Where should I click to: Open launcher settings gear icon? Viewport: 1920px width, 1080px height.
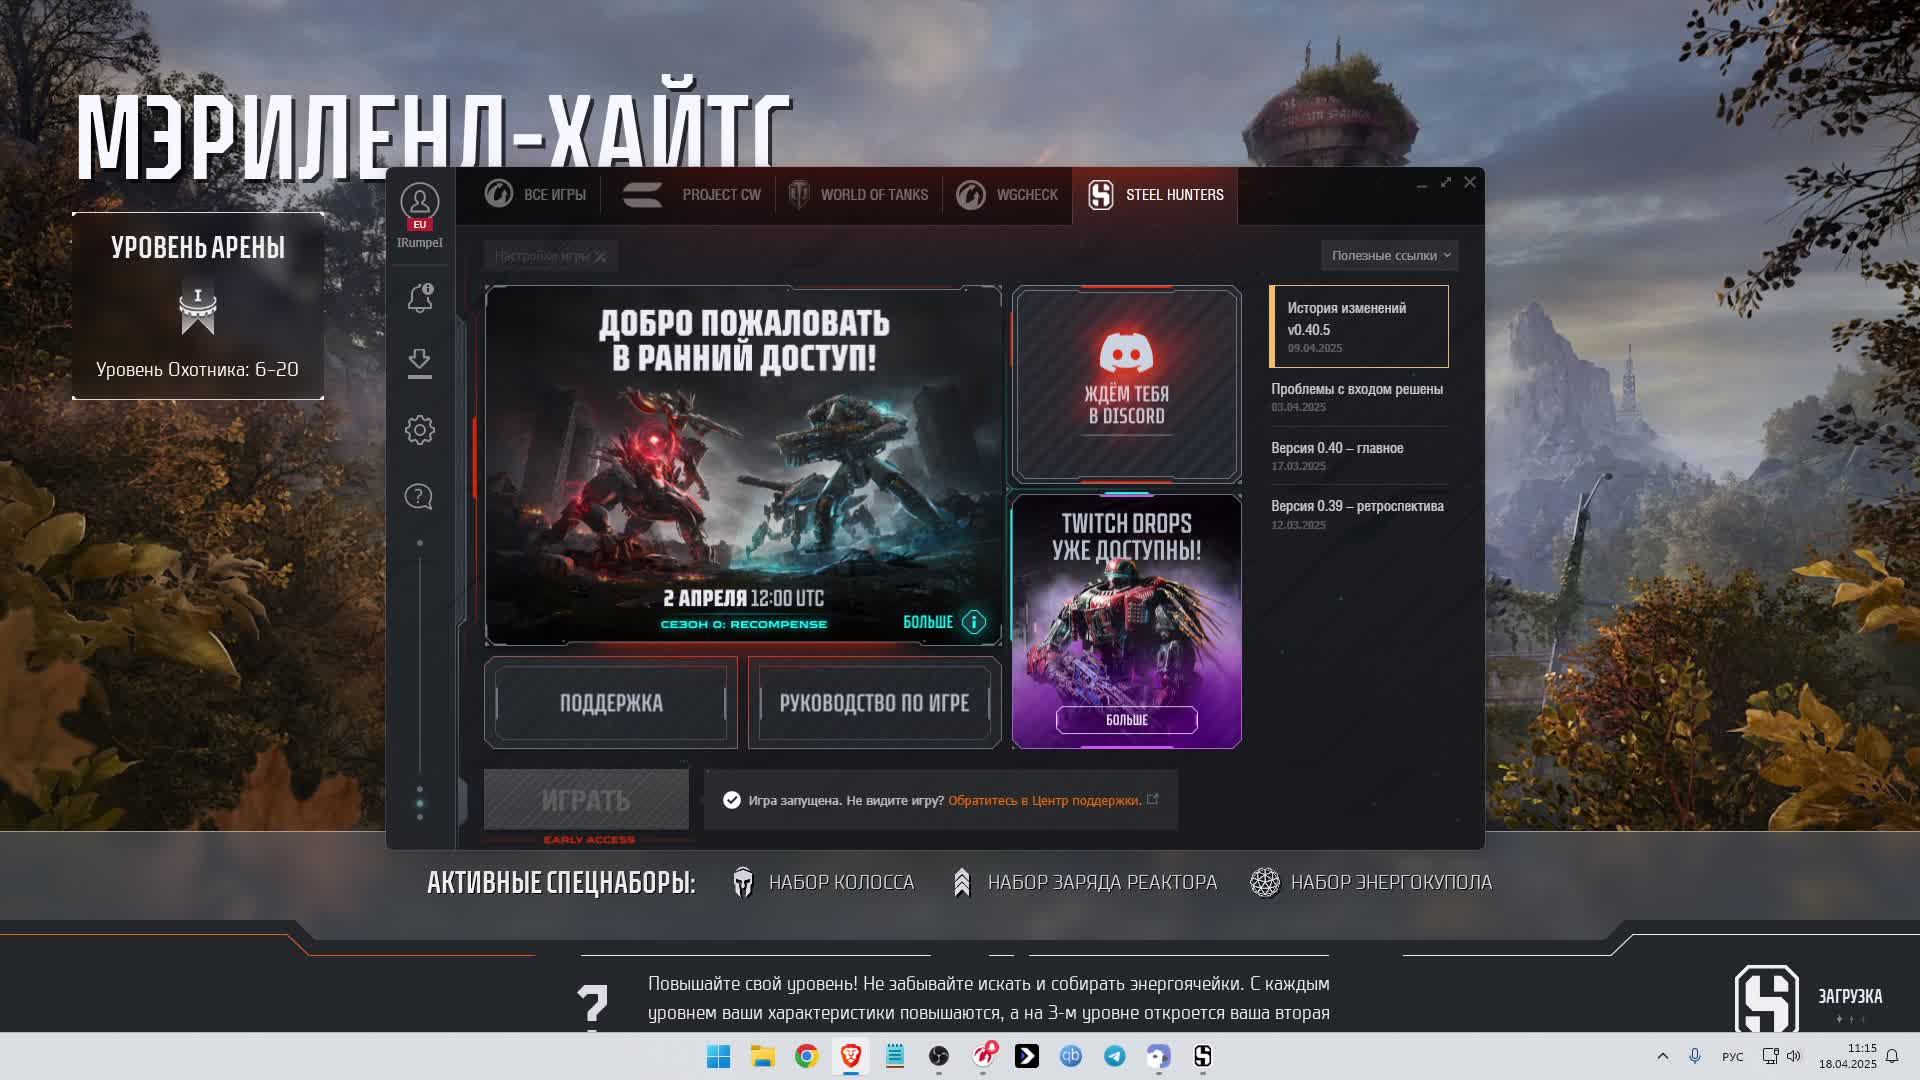pos(420,430)
